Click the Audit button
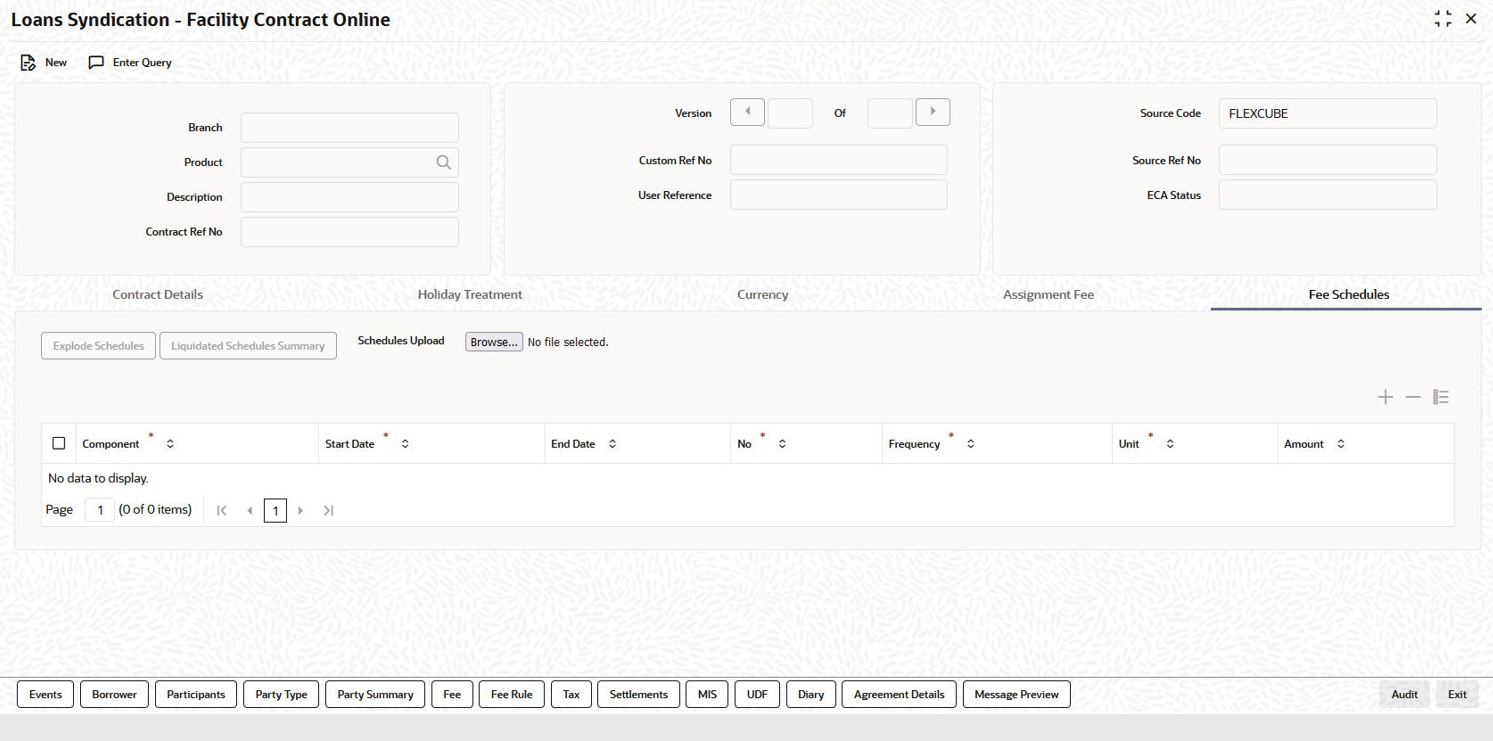The height and width of the screenshot is (741, 1493). pos(1404,694)
